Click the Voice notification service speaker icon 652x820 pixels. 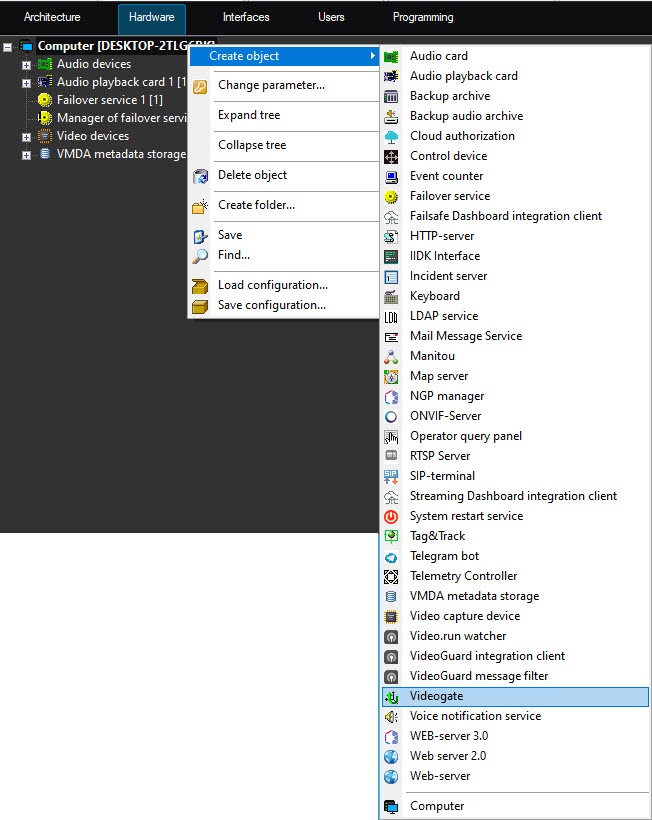click(x=391, y=716)
